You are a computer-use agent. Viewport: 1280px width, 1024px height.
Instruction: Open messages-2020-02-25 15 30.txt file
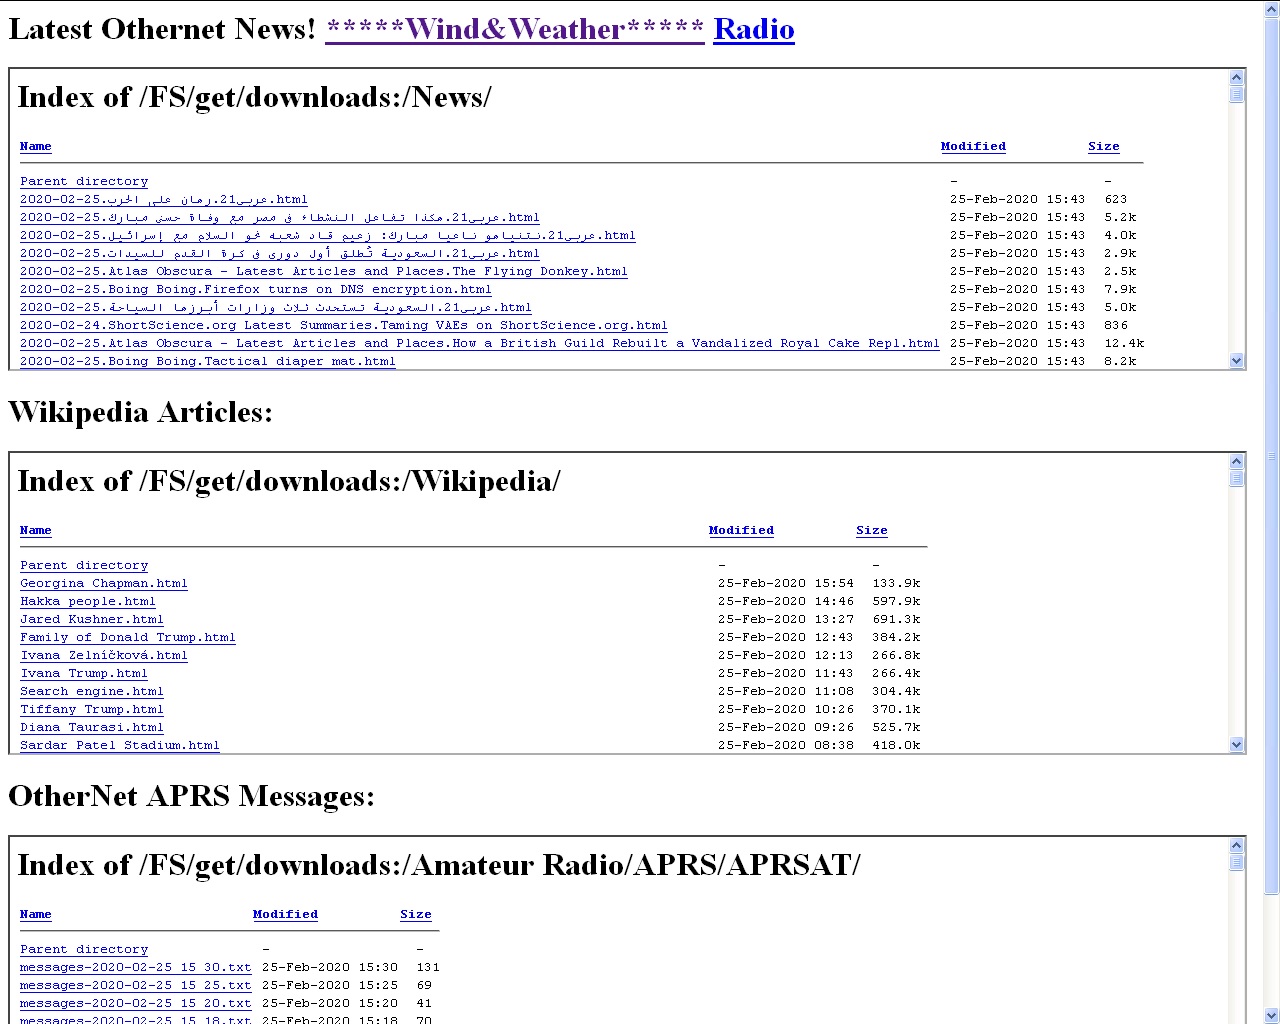[x=136, y=967]
